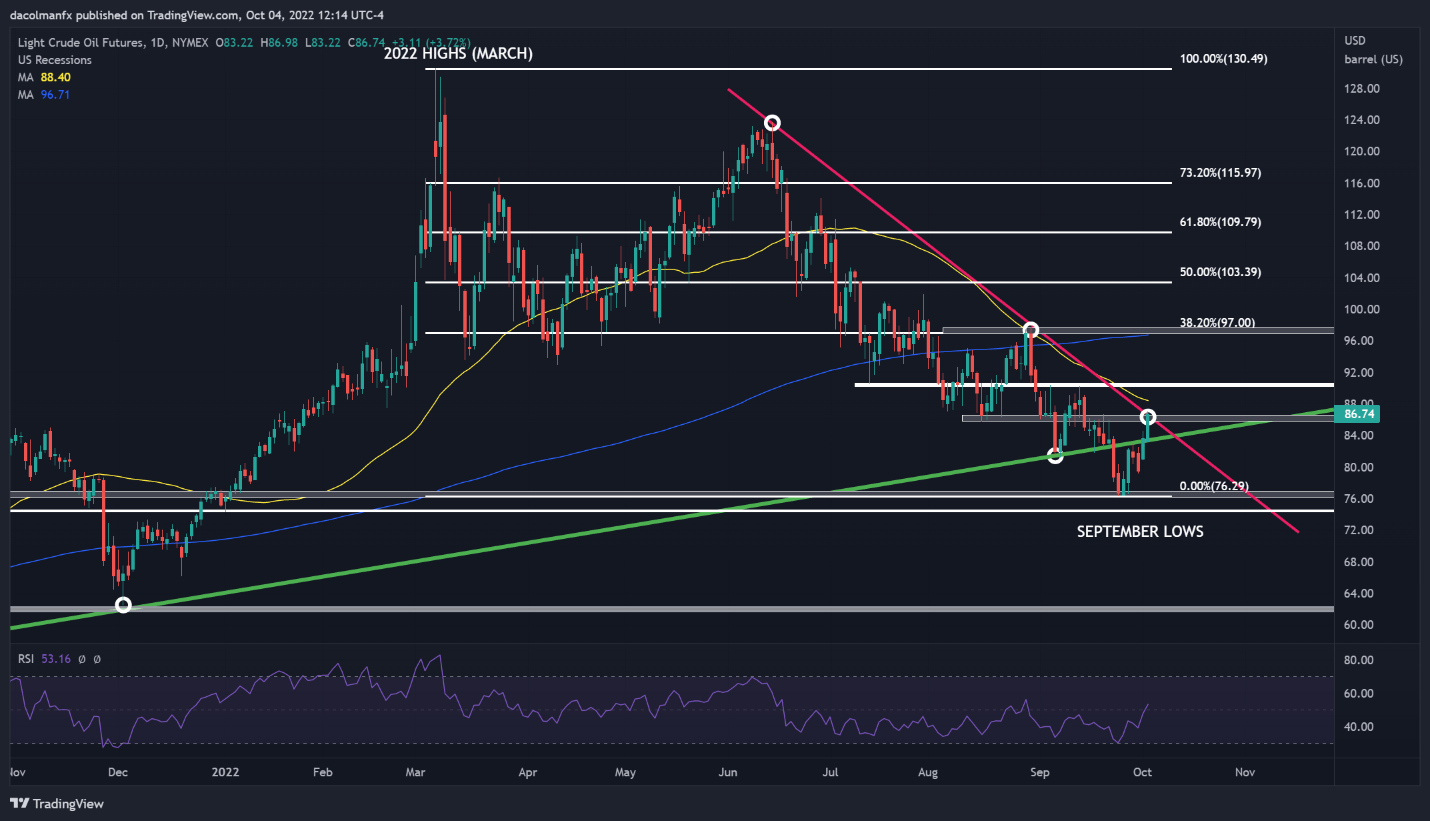This screenshot has height=821, width=1430.
Task: Click the circle marker at the 97.00 level
Action: pyautogui.click(x=1031, y=329)
